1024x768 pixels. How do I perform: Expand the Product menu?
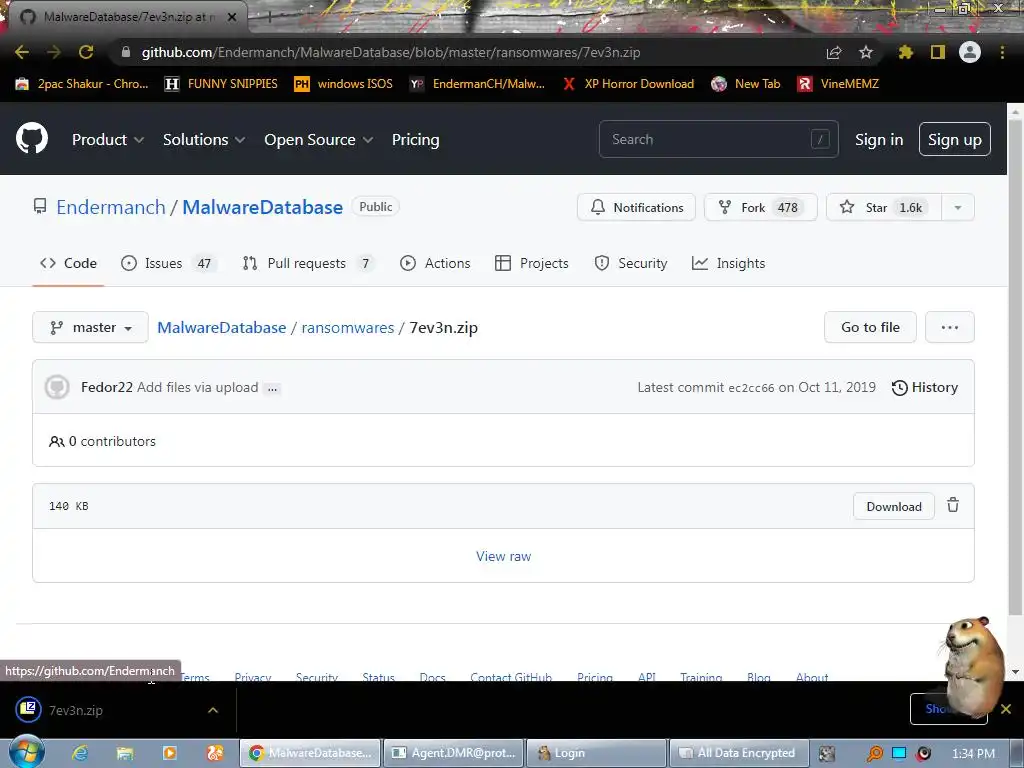[108, 140]
